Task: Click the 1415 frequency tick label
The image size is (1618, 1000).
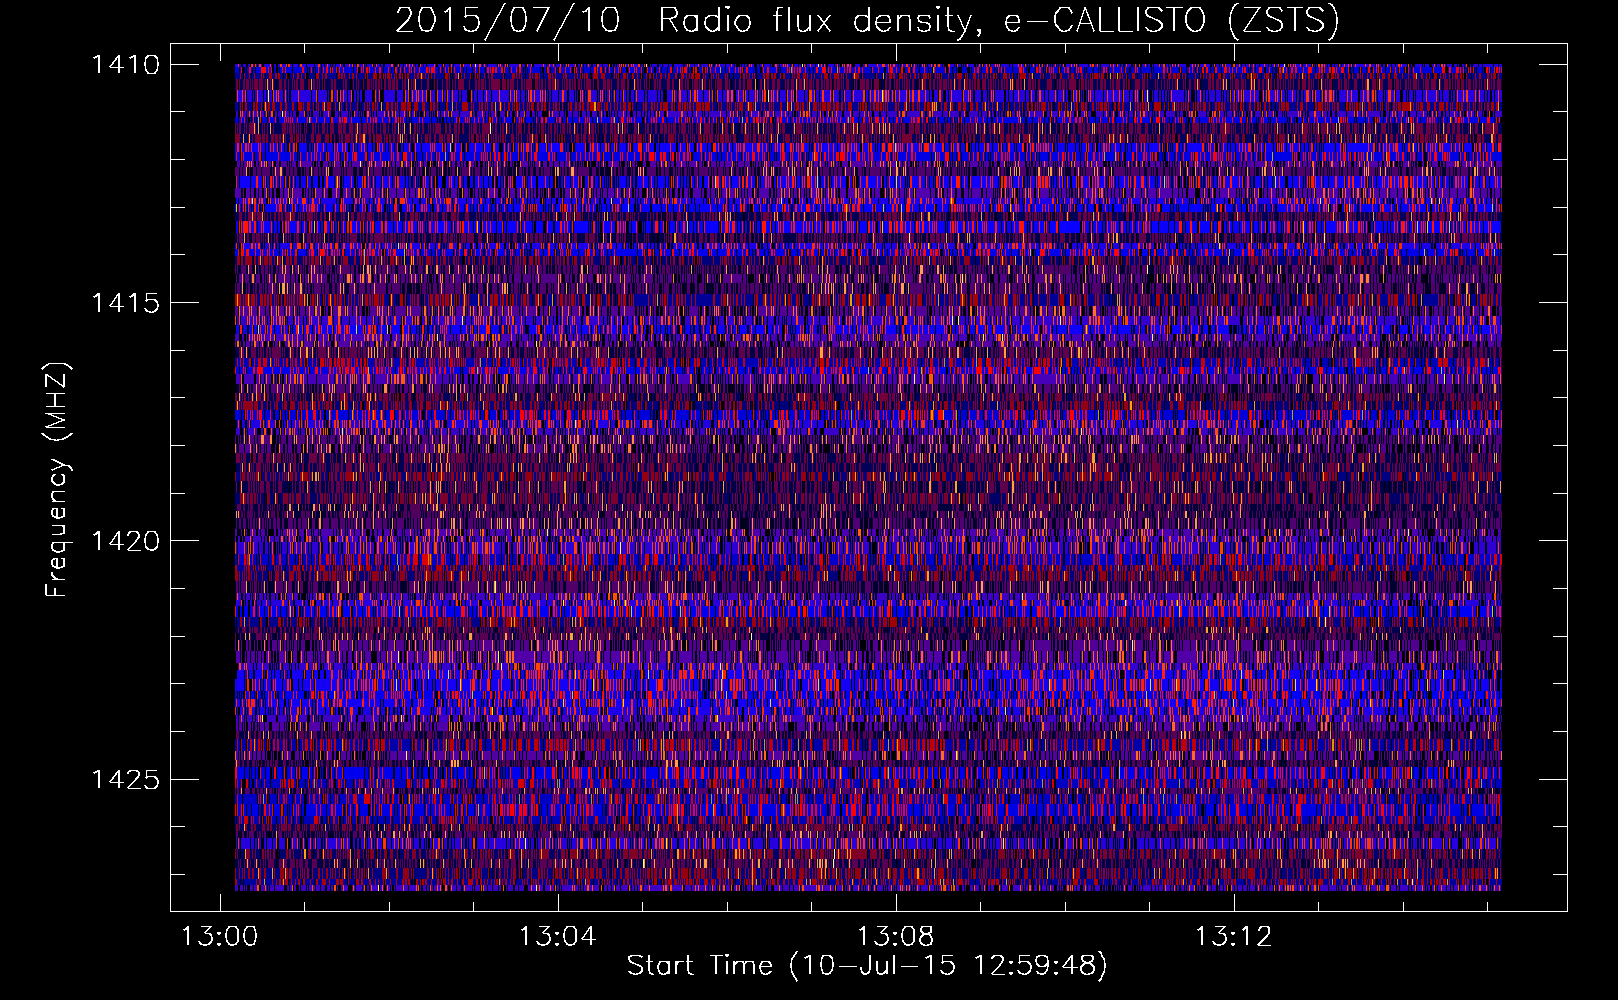Action: coord(125,303)
